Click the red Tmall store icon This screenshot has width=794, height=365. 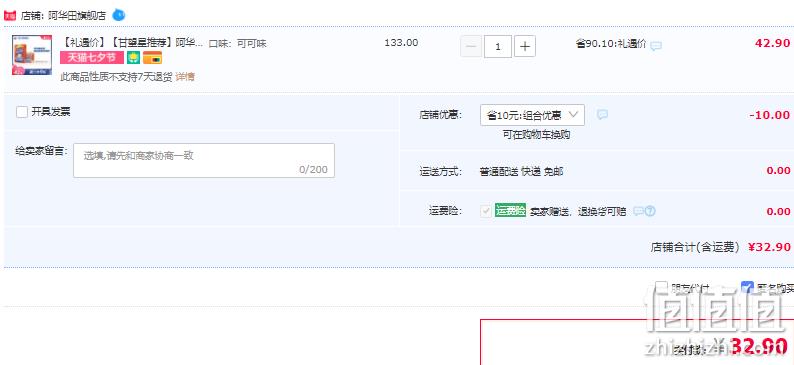tap(10, 15)
